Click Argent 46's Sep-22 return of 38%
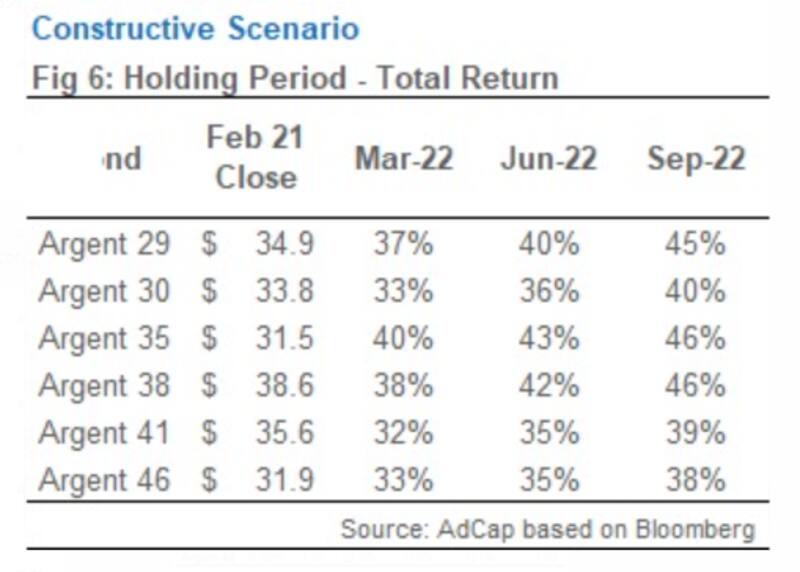The image size is (800, 572). [x=696, y=479]
